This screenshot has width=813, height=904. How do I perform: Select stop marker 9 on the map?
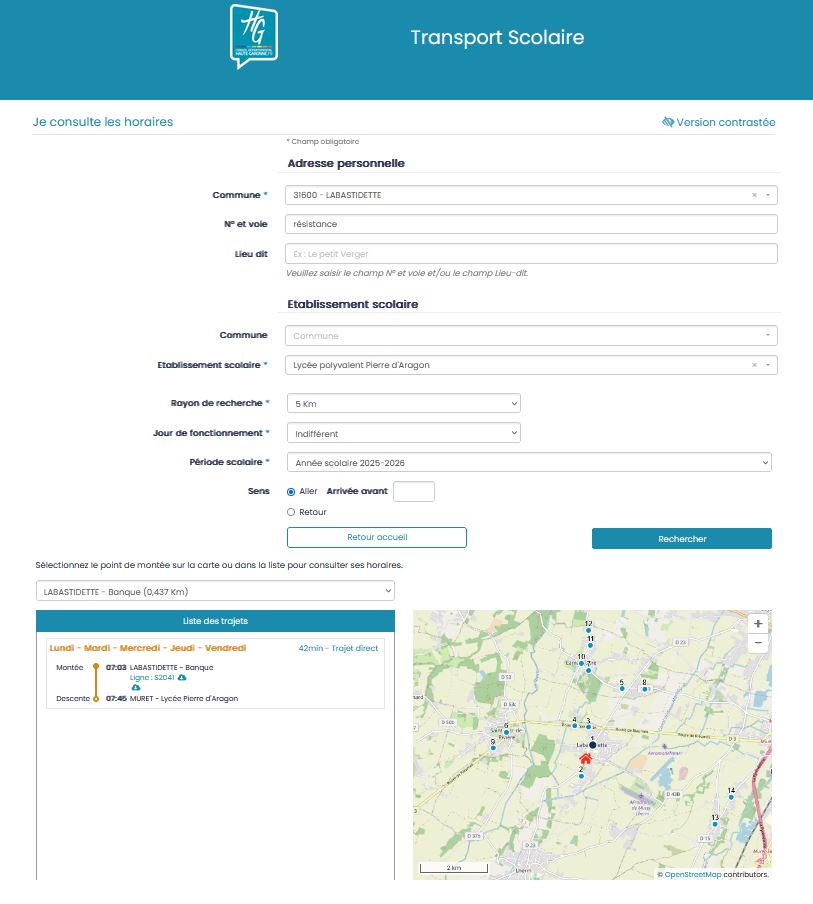493,748
